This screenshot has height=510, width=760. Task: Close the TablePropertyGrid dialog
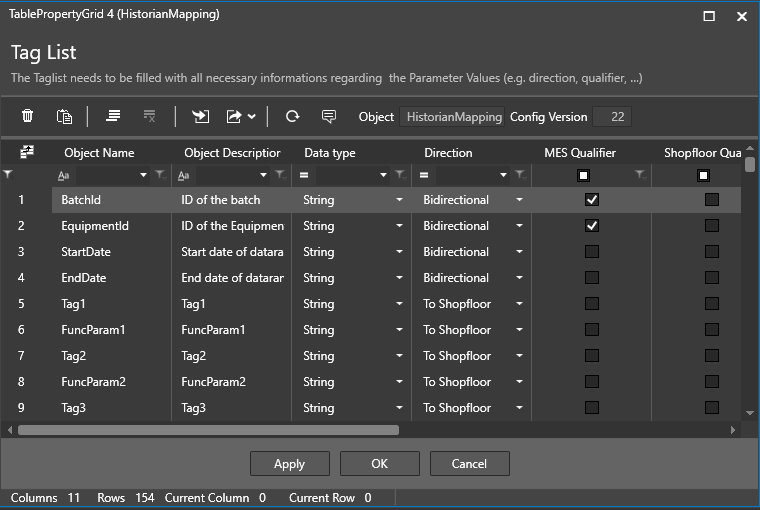(x=742, y=16)
